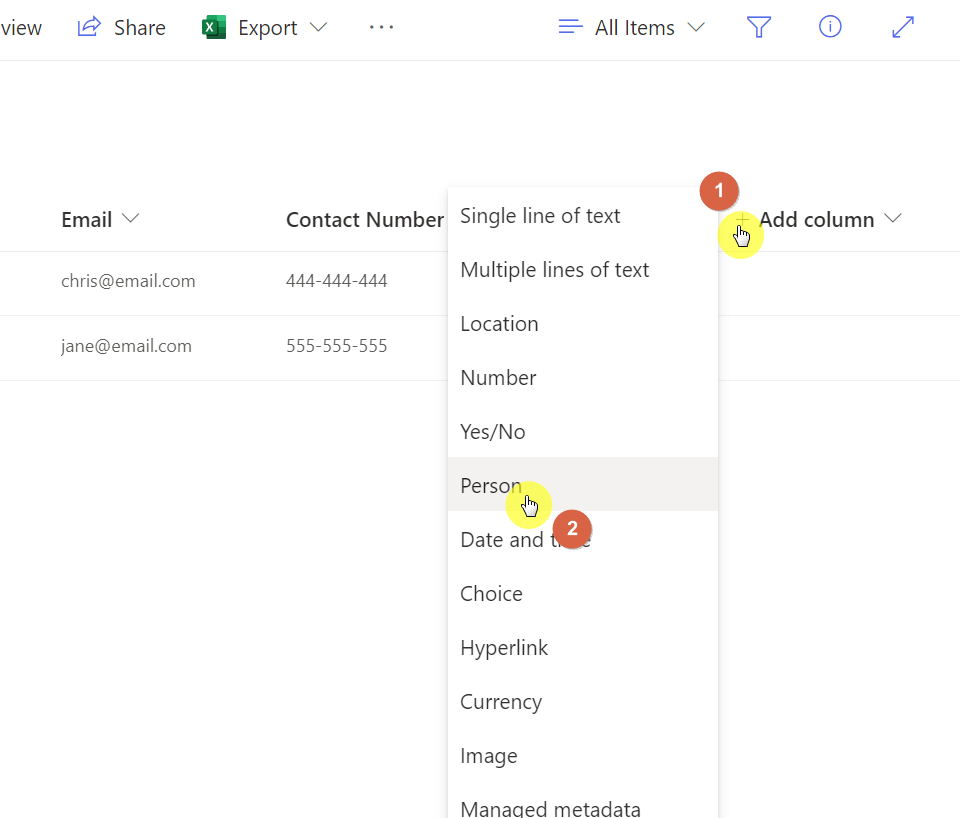Choose the Choice column type
This screenshot has width=960, height=818.
pyautogui.click(x=583, y=593)
